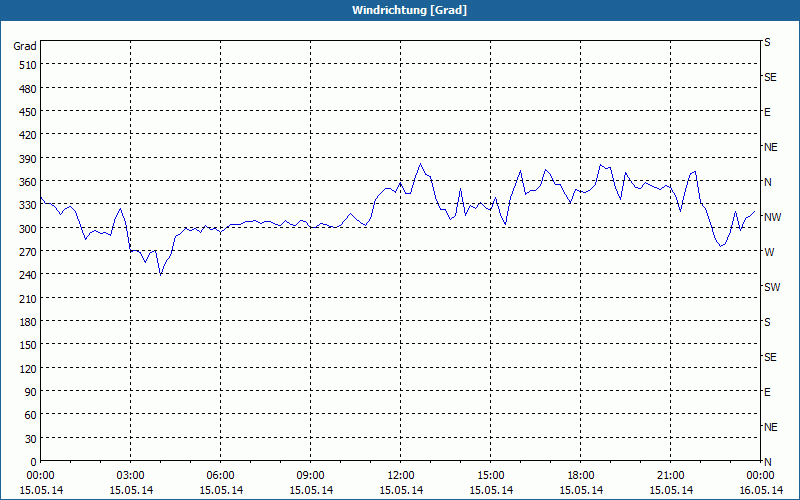The height and width of the screenshot is (500, 800).
Task: Click compass label N at 360 gridline
Action: point(767,182)
